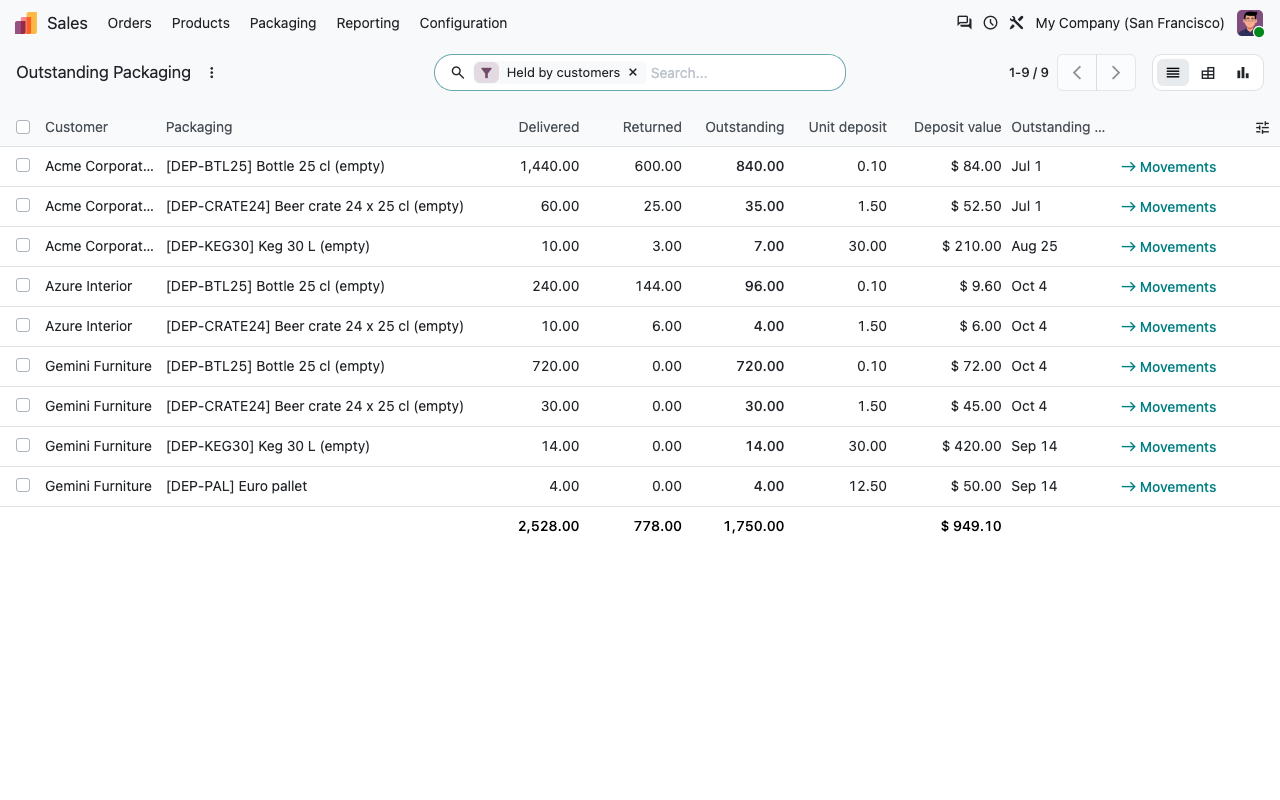Sort by the Deposit value column header
This screenshot has width=1280, height=800.
(957, 127)
